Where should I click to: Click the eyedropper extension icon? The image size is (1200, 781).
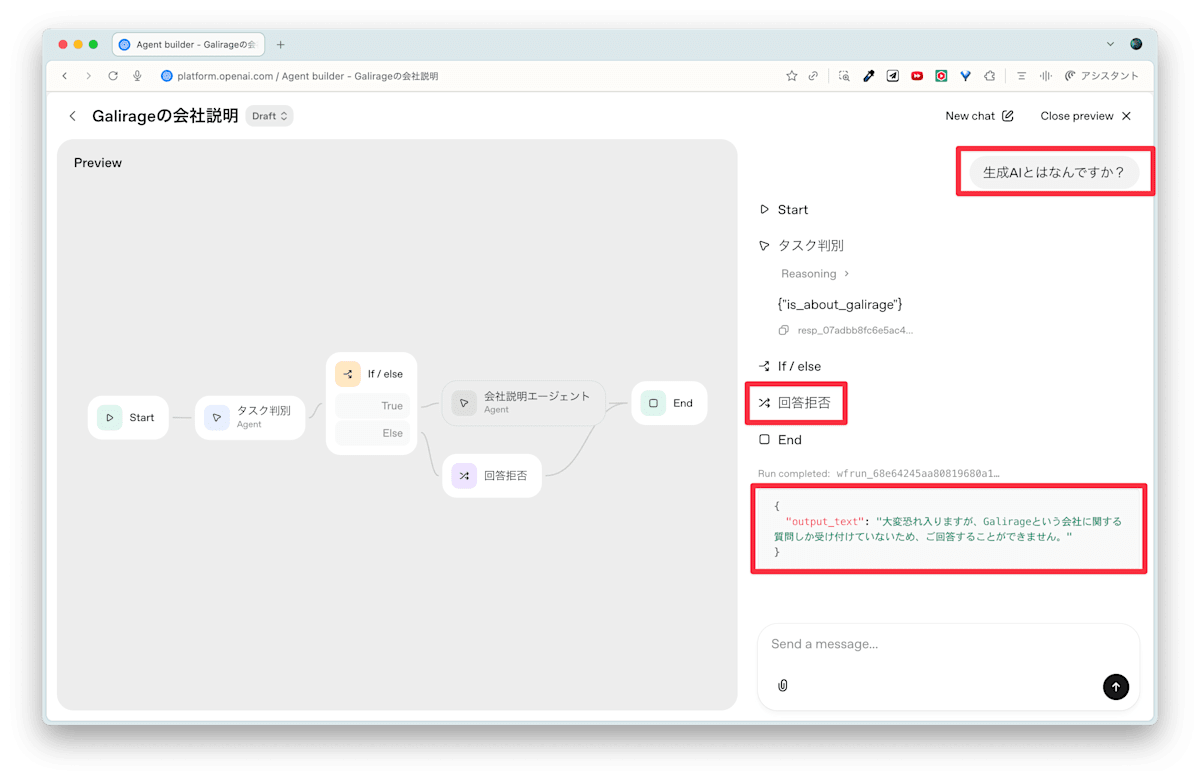(869, 76)
